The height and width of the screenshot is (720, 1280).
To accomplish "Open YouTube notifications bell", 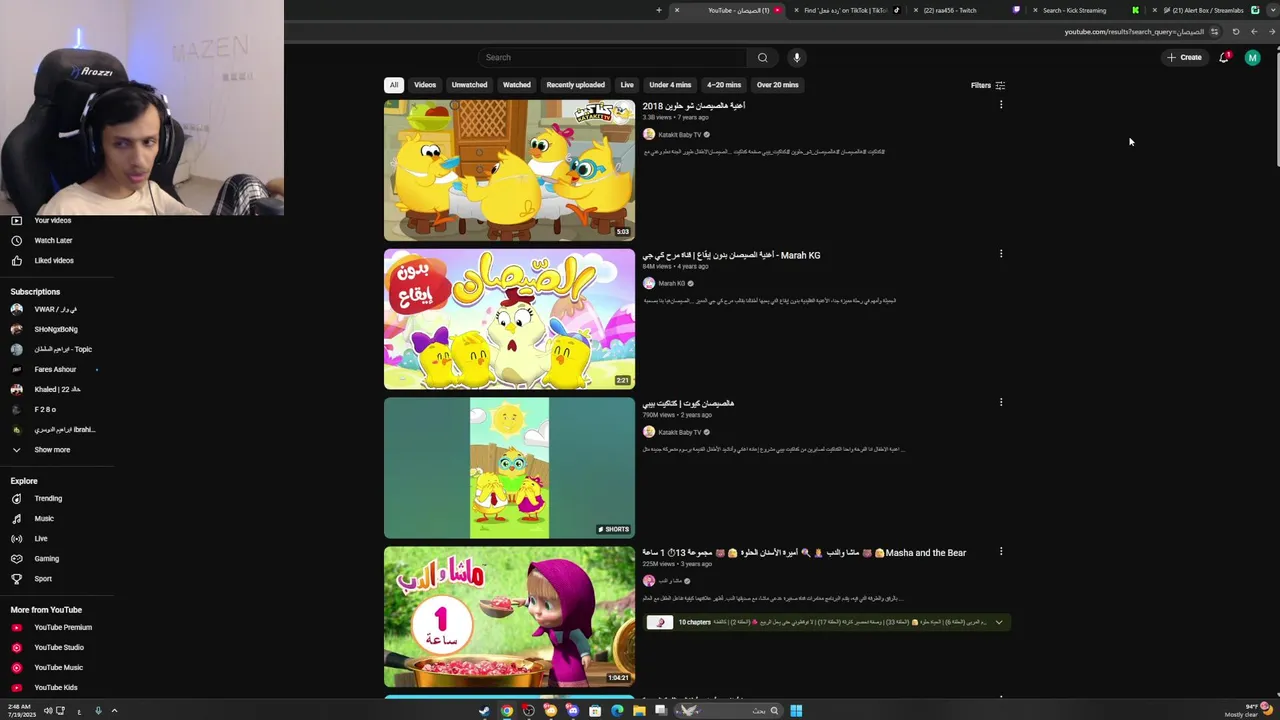I will (x=1223, y=57).
